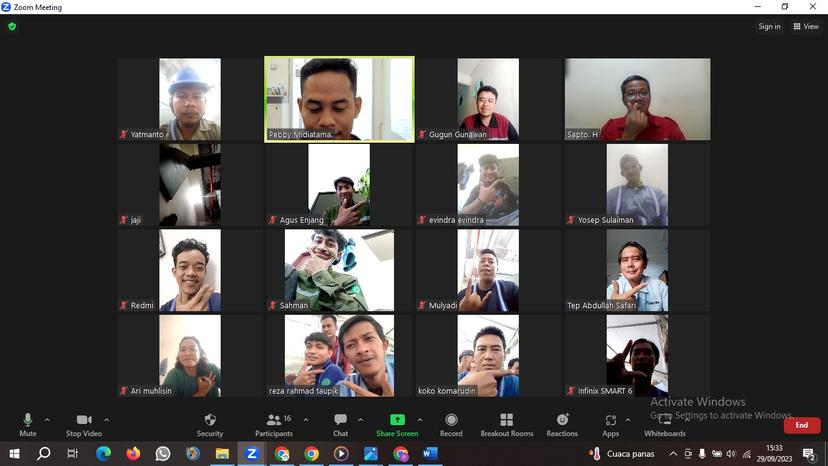
Task: Expand audio options caret beside Mute
Action: (x=47, y=420)
